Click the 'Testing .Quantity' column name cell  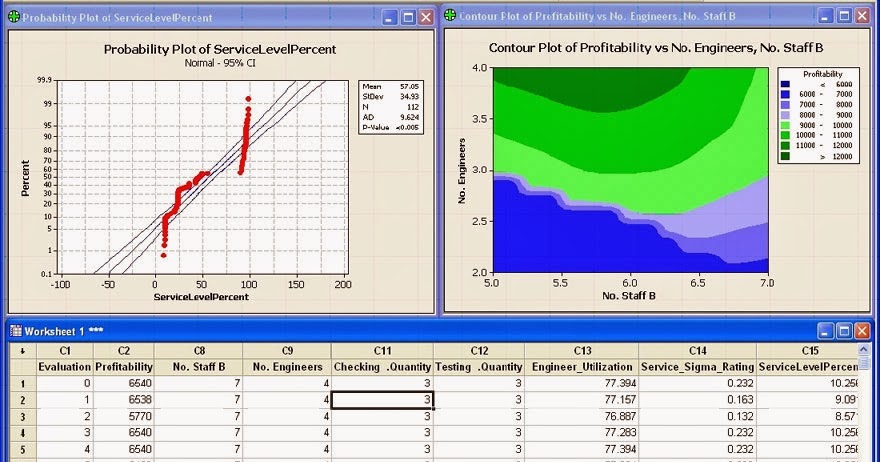(479, 367)
